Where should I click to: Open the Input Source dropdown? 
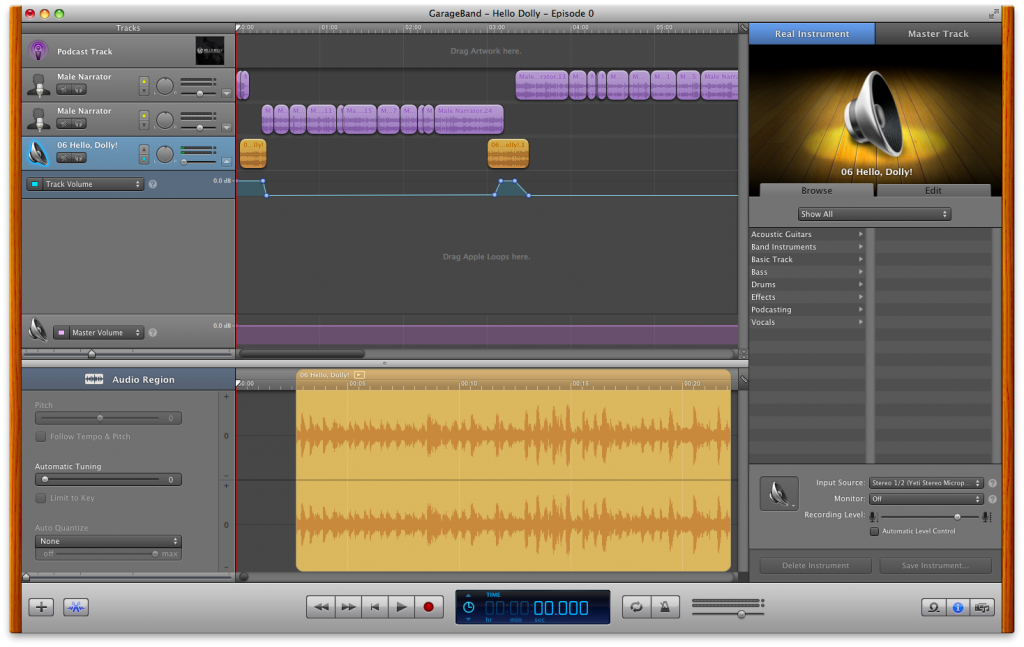coord(925,483)
